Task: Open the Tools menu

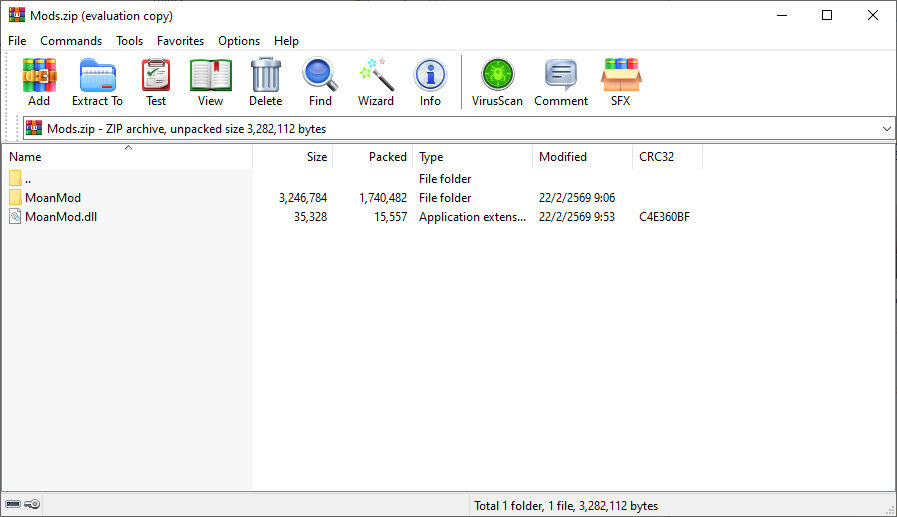Action: pos(129,41)
